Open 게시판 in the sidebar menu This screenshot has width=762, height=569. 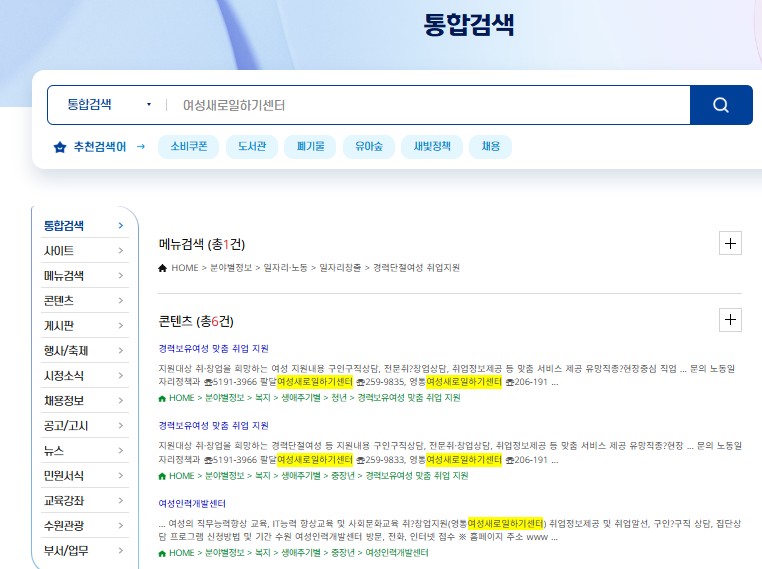pos(85,326)
